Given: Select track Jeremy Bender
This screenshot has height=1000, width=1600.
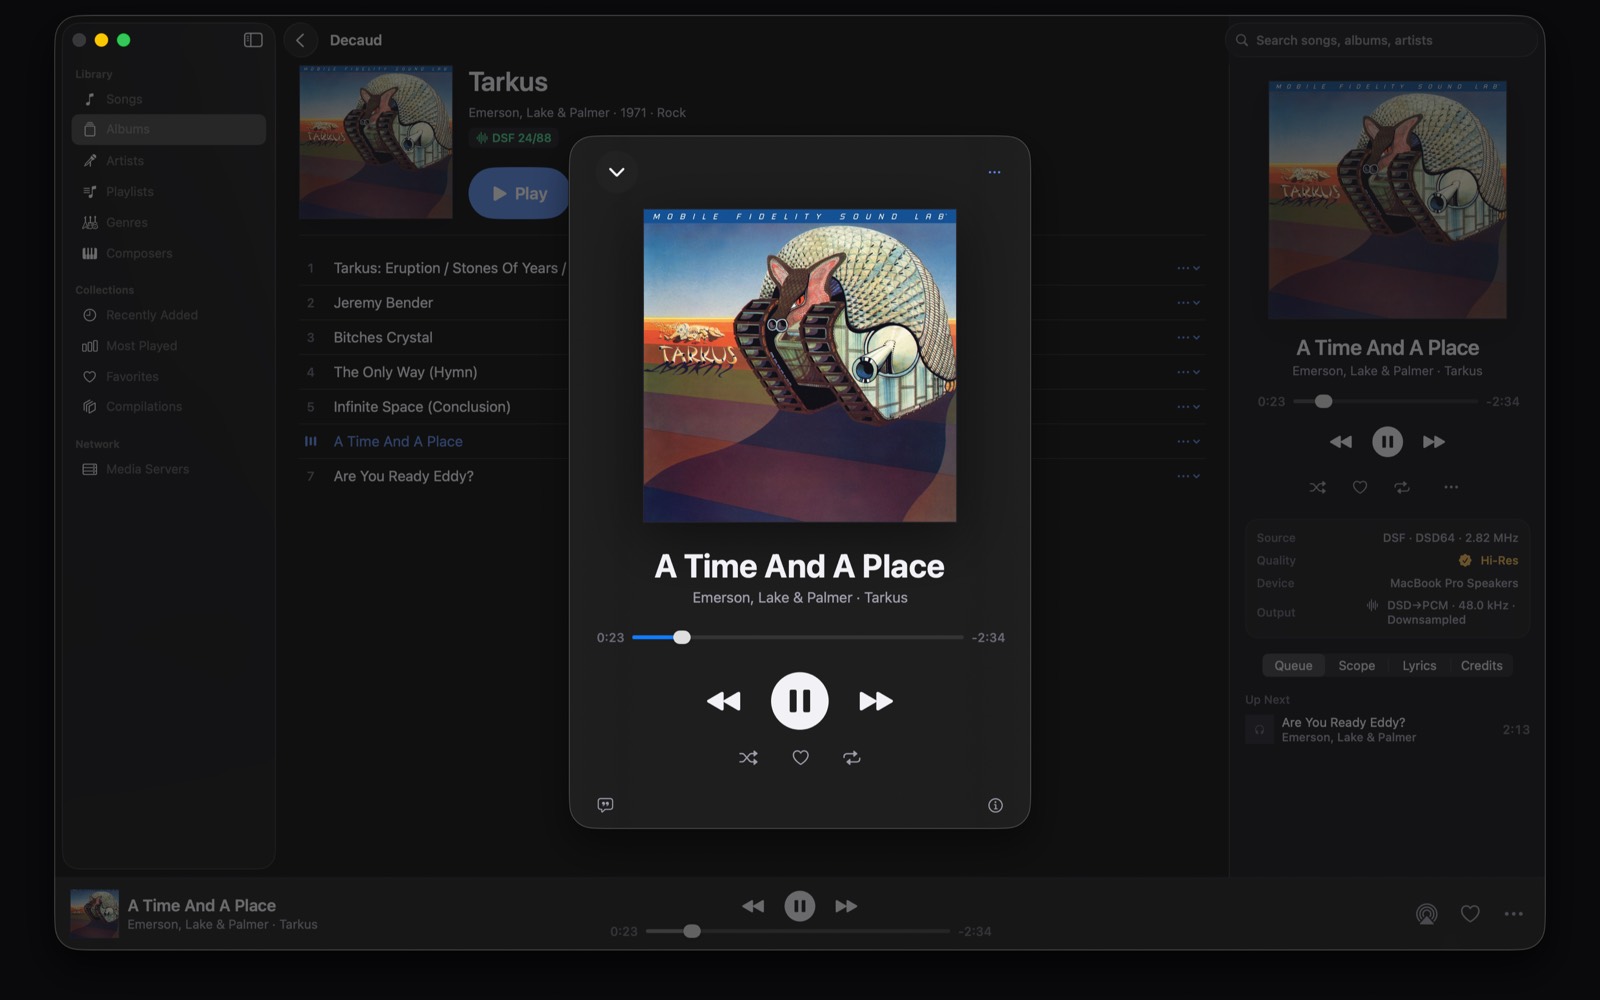Looking at the screenshot, I should (383, 303).
